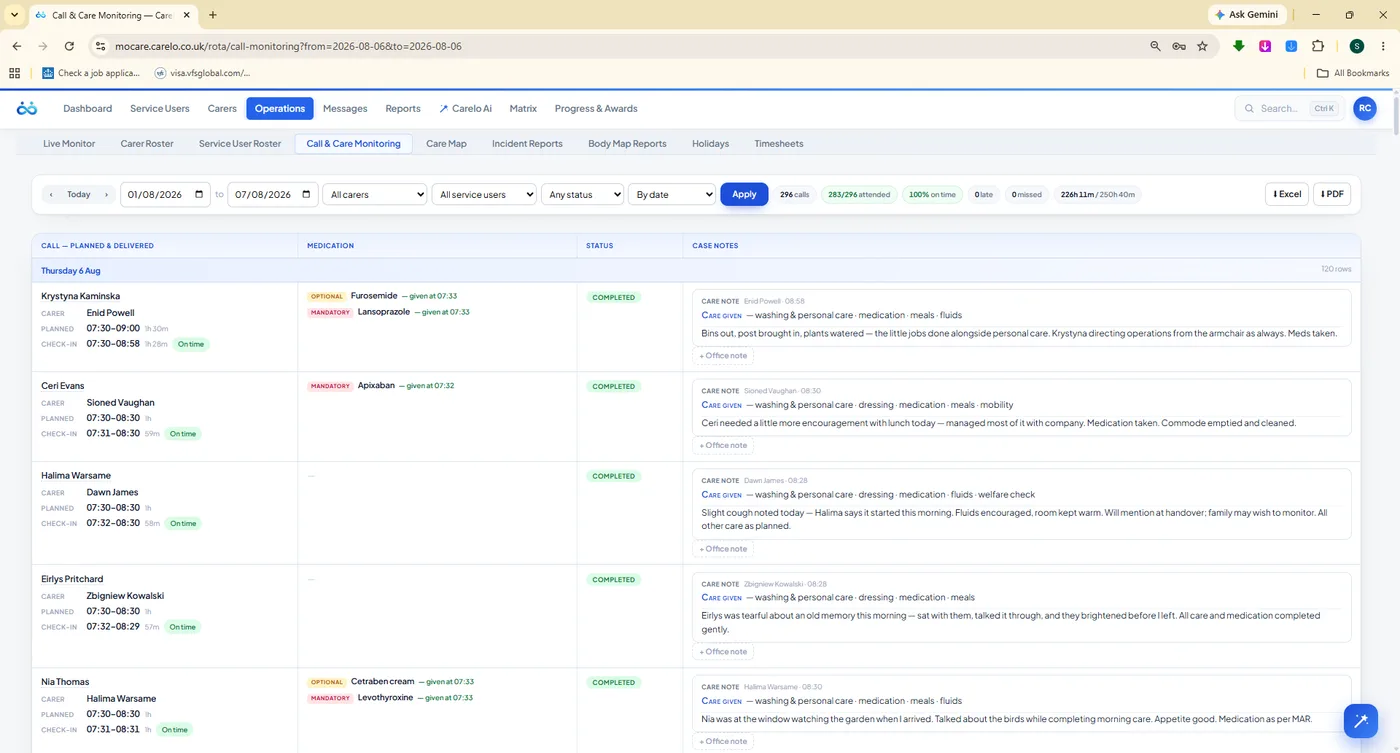This screenshot has height=753, width=1400.
Task: Open the Reports menu item
Action: [403, 108]
